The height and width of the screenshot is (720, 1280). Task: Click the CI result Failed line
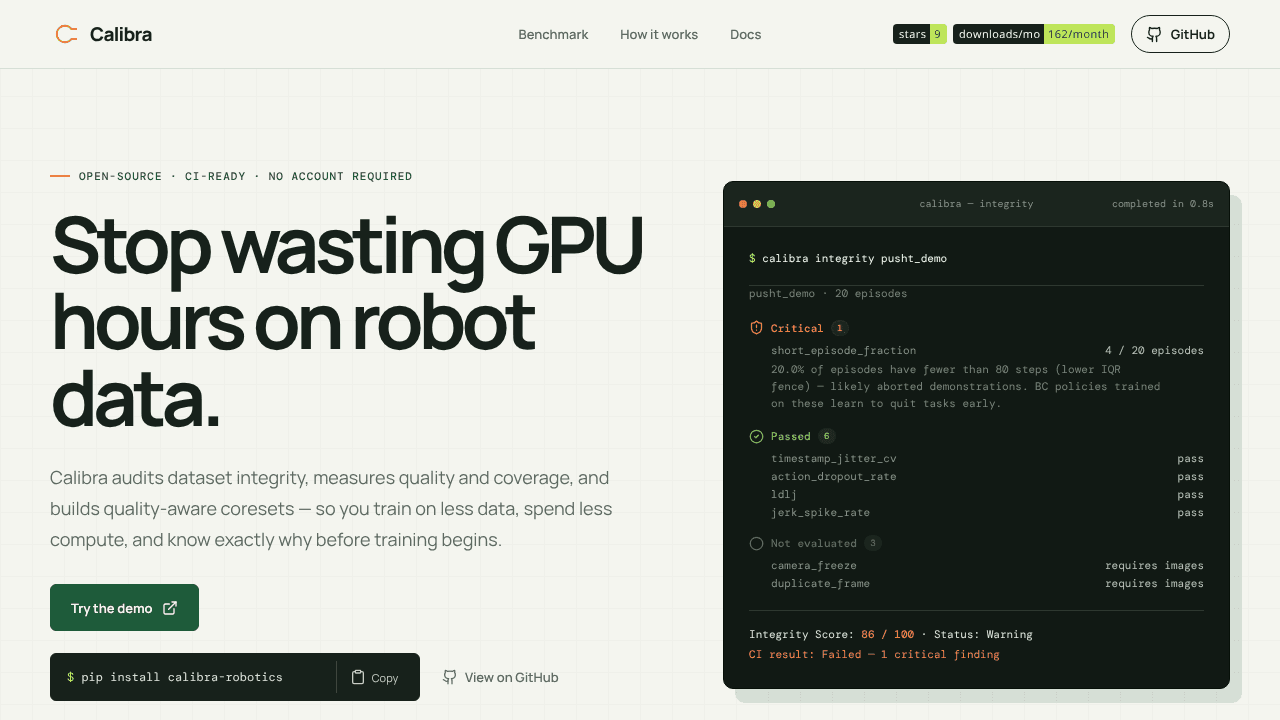coord(874,654)
